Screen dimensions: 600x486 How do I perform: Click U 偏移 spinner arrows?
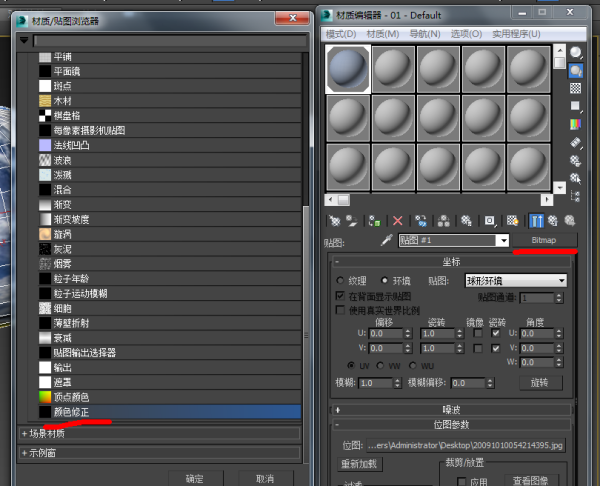408,333
